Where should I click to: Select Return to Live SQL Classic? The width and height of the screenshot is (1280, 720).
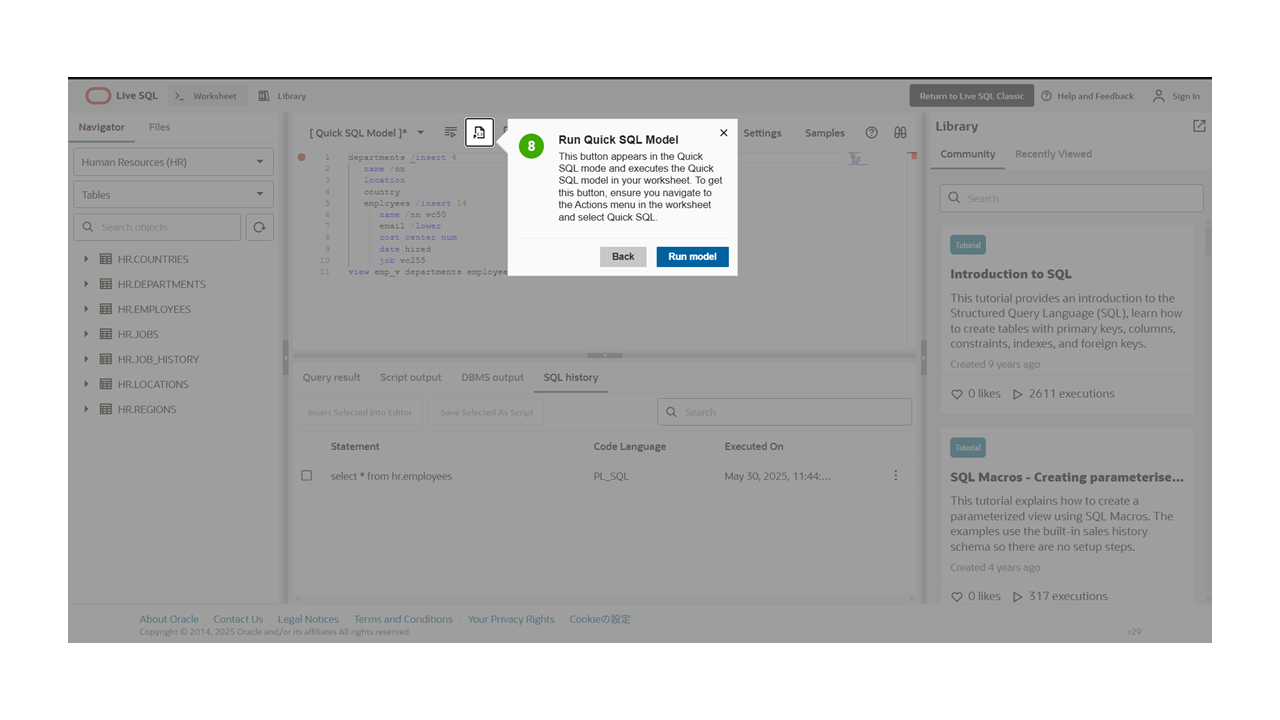coord(971,95)
